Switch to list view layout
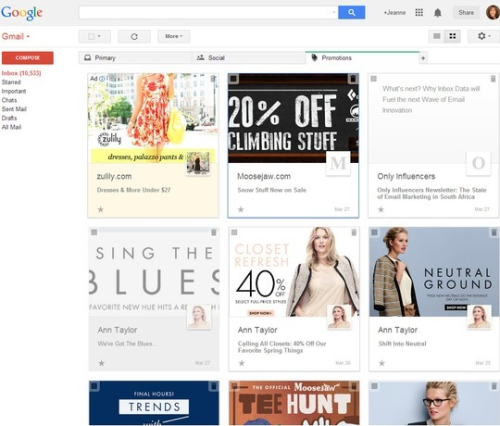 tap(437, 36)
